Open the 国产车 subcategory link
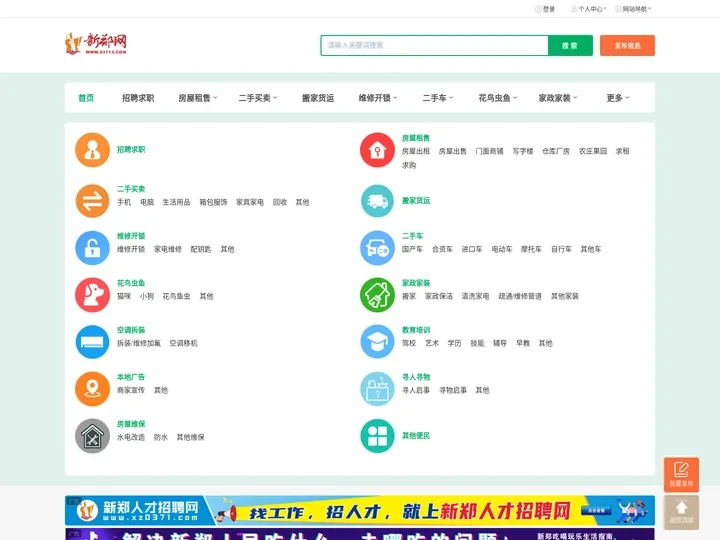The height and width of the screenshot is (540, 720). click(412, 249)
